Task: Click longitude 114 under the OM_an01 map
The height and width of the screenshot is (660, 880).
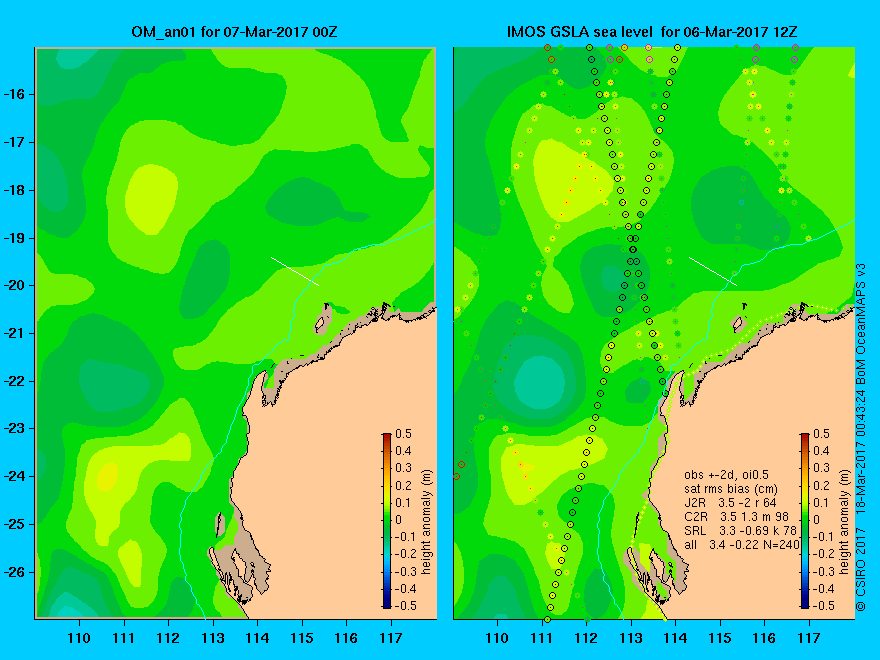Action: [257, 638]
